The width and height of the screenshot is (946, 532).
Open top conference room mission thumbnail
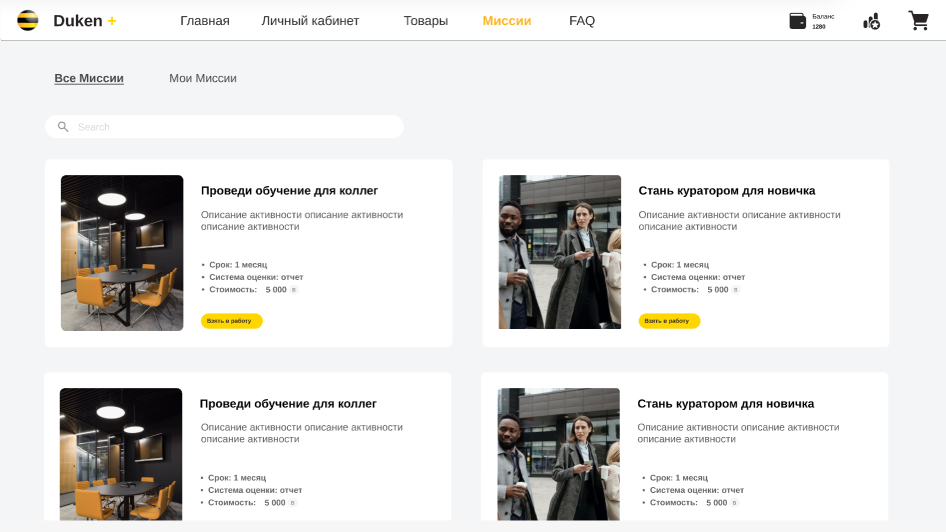(122, 253)
